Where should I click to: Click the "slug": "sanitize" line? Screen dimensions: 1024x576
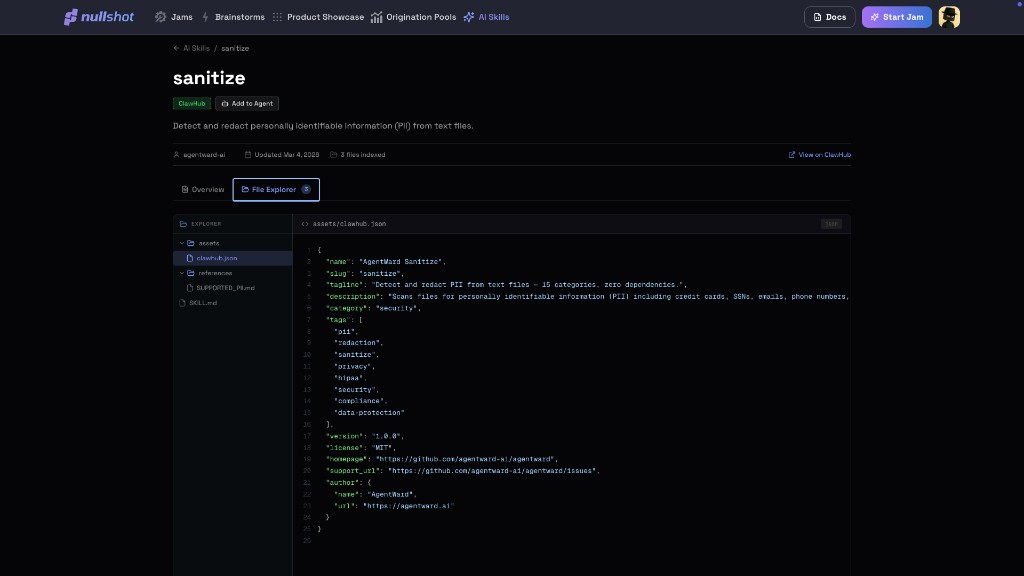[364, 274]
